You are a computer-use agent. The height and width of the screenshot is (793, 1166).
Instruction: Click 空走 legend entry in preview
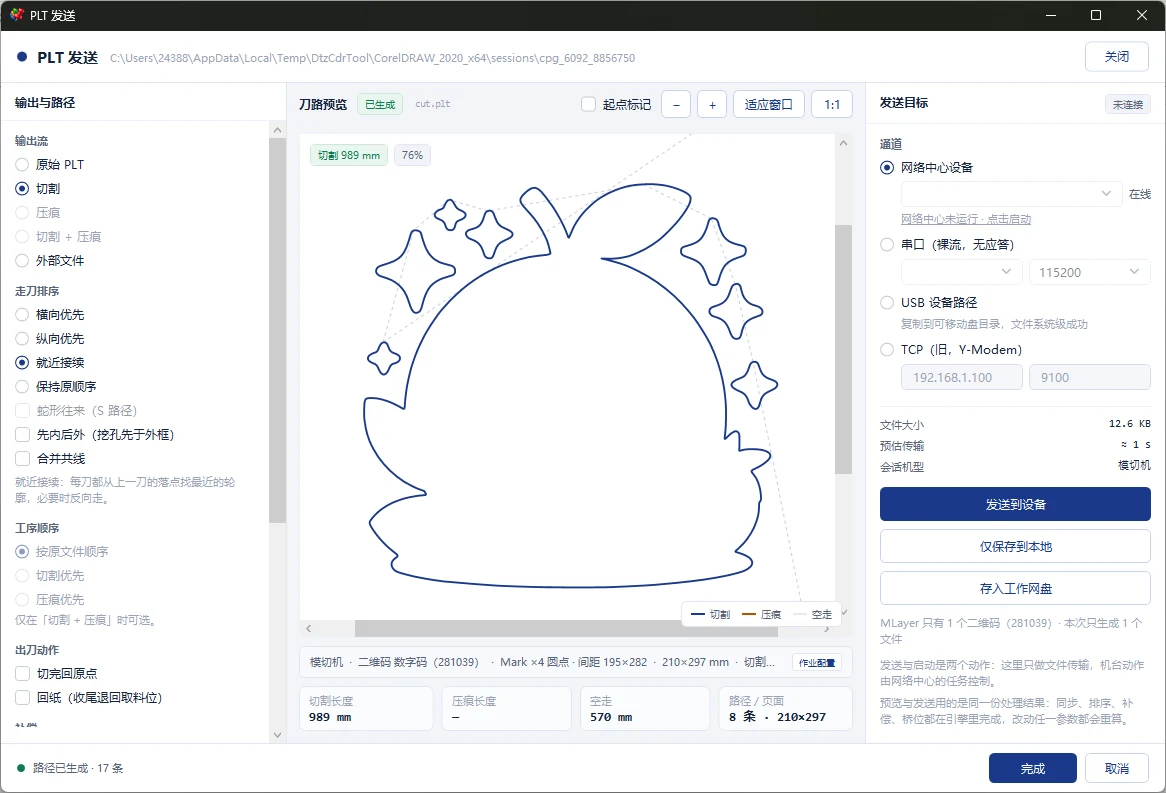(x=813, y=614)
